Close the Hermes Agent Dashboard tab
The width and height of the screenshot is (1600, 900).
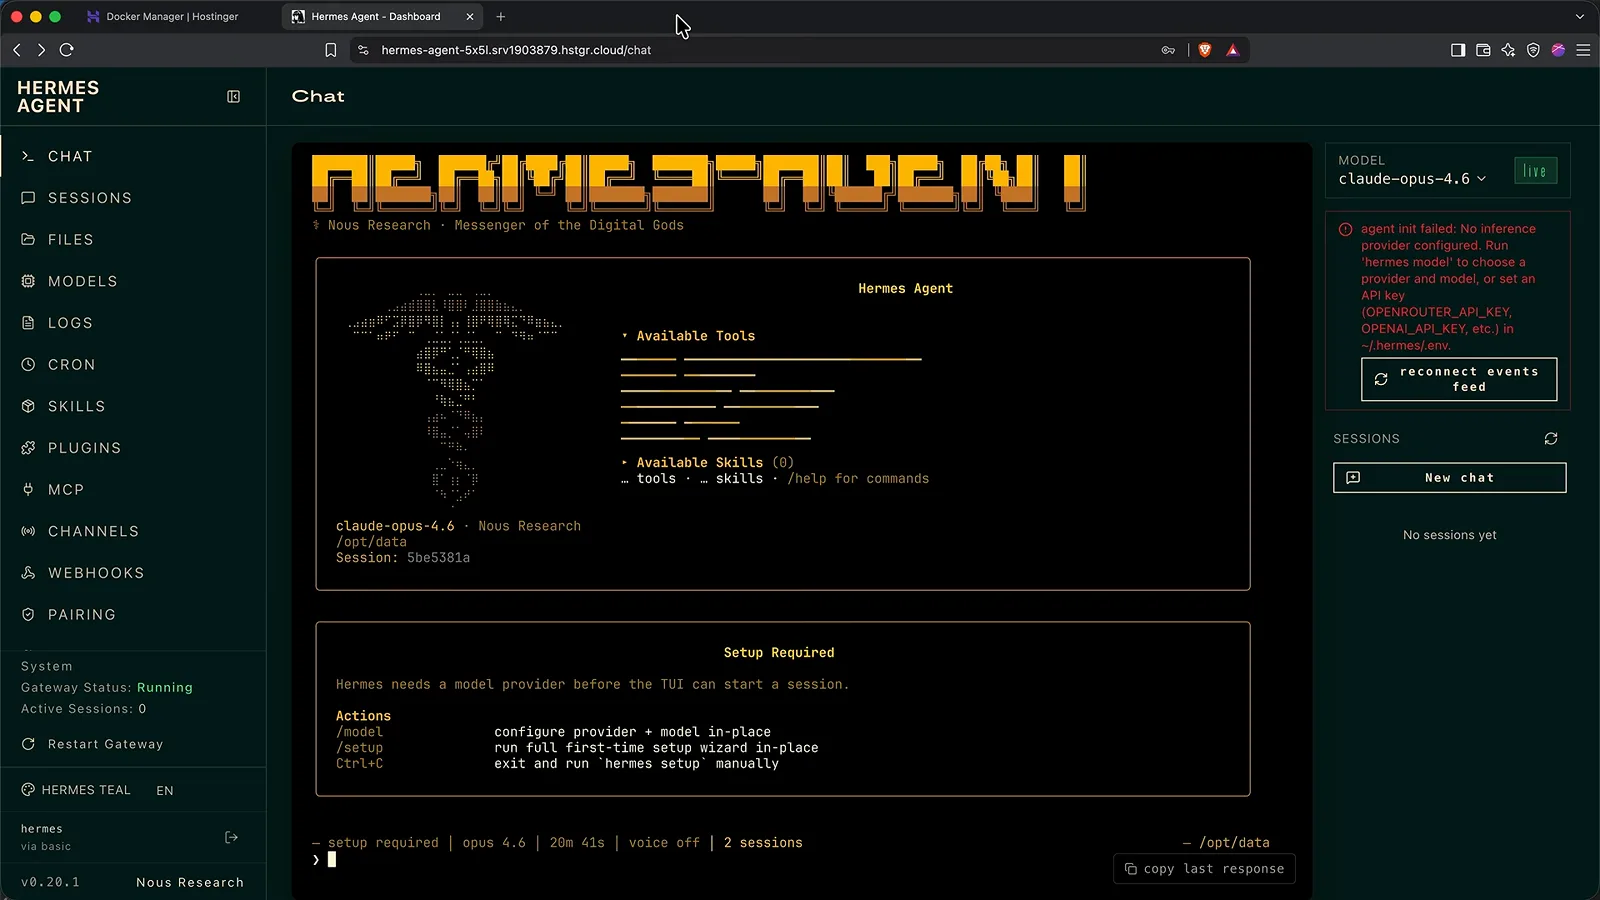470,17
